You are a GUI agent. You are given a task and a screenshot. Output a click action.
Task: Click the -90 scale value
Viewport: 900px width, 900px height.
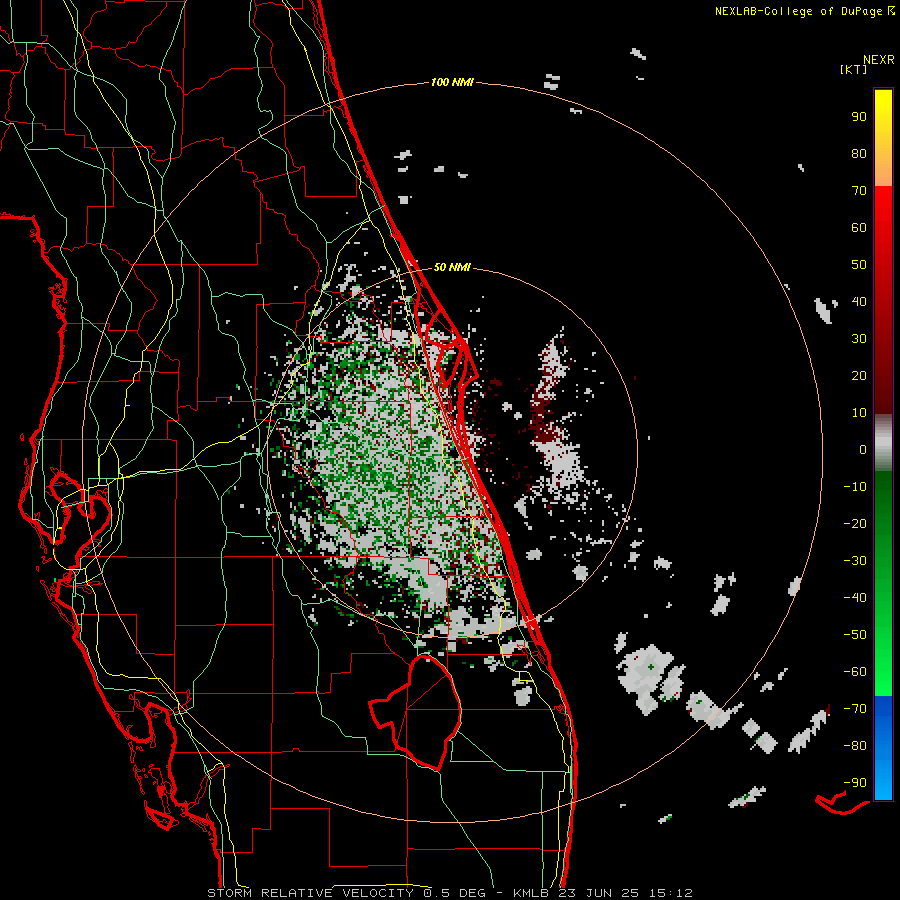[855, 783]
